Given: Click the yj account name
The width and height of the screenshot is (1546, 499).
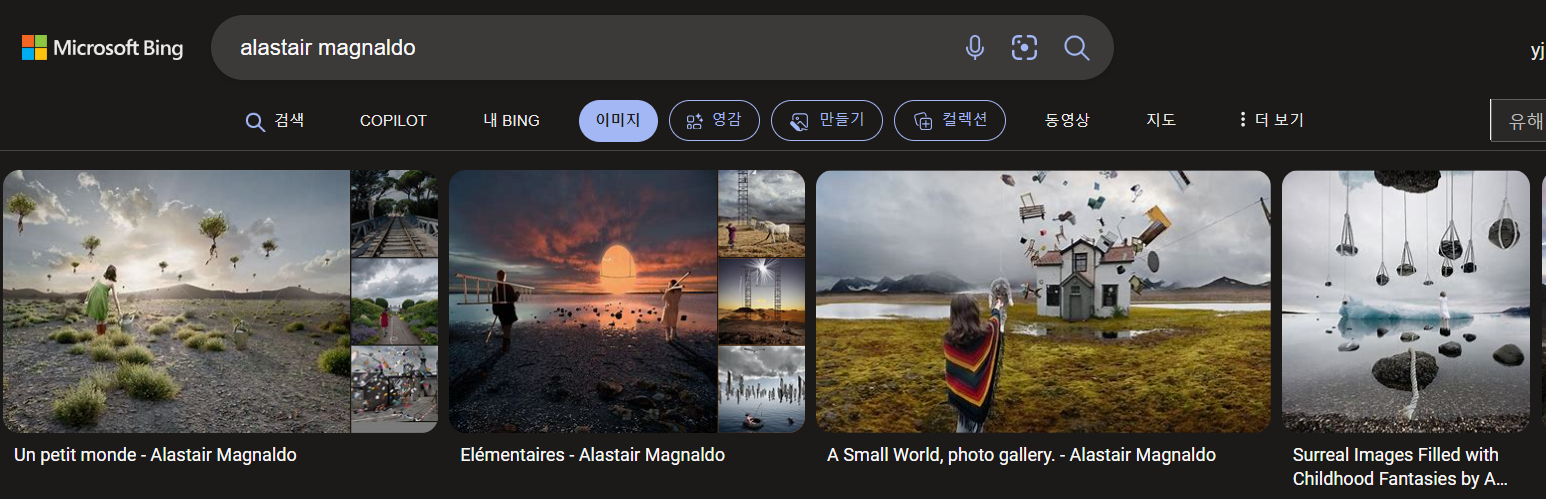Looking at the screenshot, I should 1538,50.
